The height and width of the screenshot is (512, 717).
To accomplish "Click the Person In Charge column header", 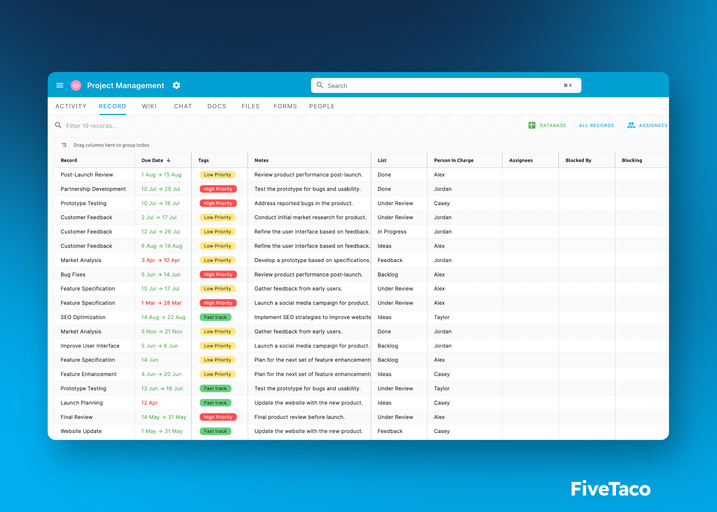I will (456, 160).
